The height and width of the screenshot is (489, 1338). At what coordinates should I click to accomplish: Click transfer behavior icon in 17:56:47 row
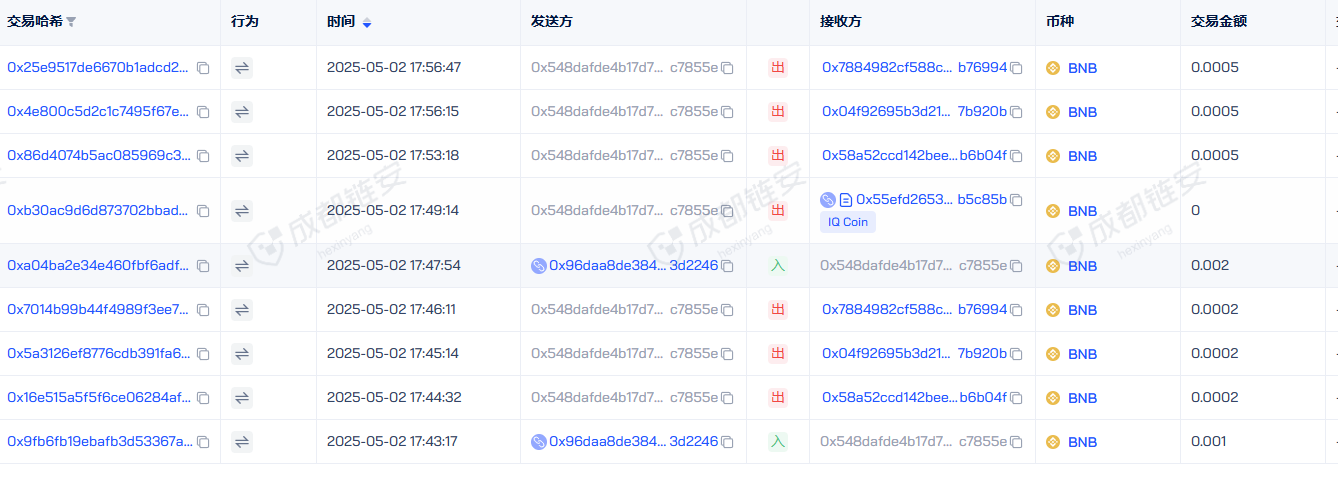242,68
